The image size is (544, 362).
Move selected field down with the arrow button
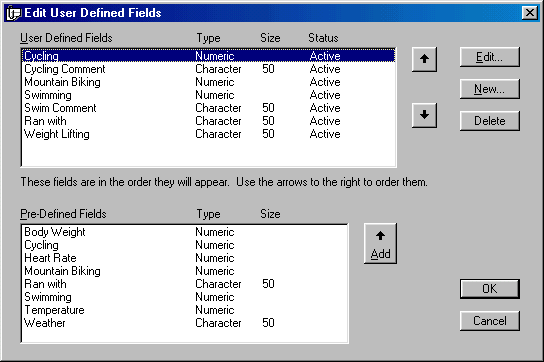(424, 115)
